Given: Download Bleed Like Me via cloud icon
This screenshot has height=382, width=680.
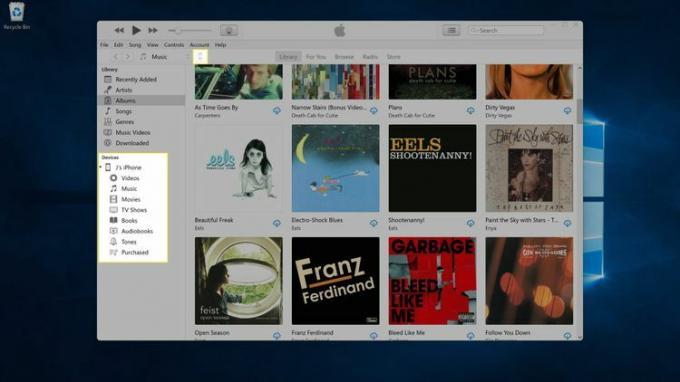Looking at the screenshot, I should 471,336.
